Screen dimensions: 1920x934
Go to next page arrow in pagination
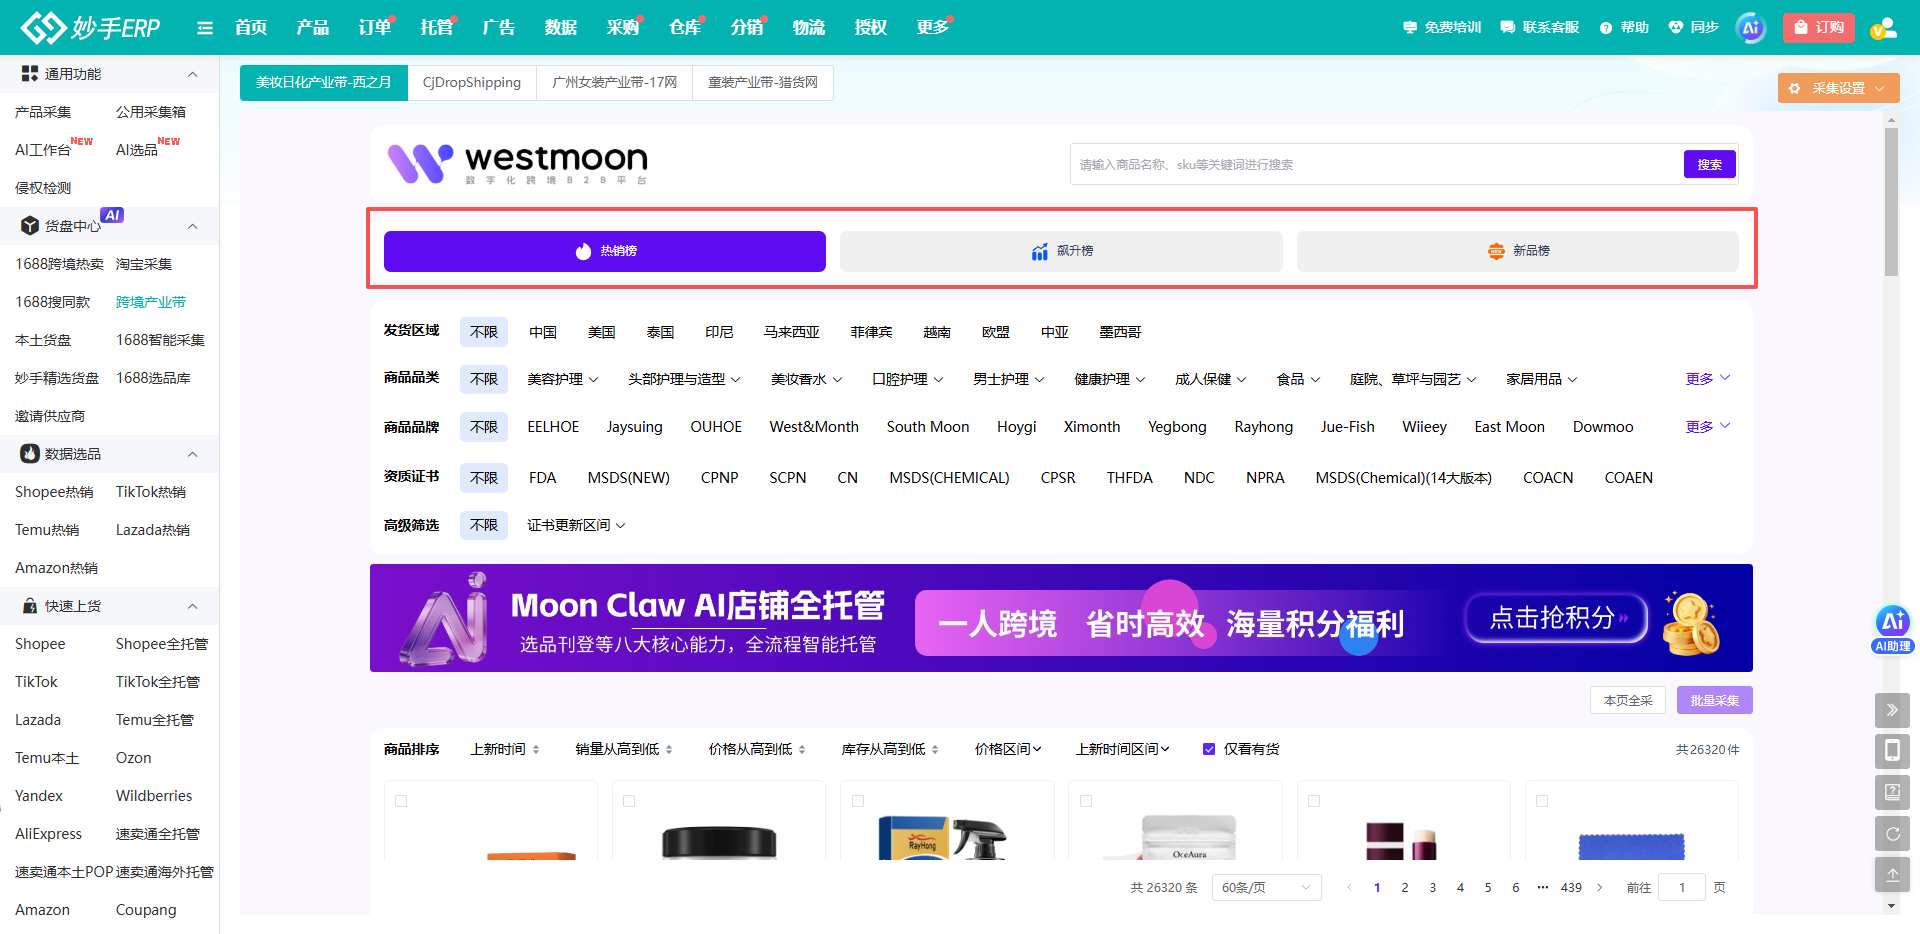[x=1600, y=887]
